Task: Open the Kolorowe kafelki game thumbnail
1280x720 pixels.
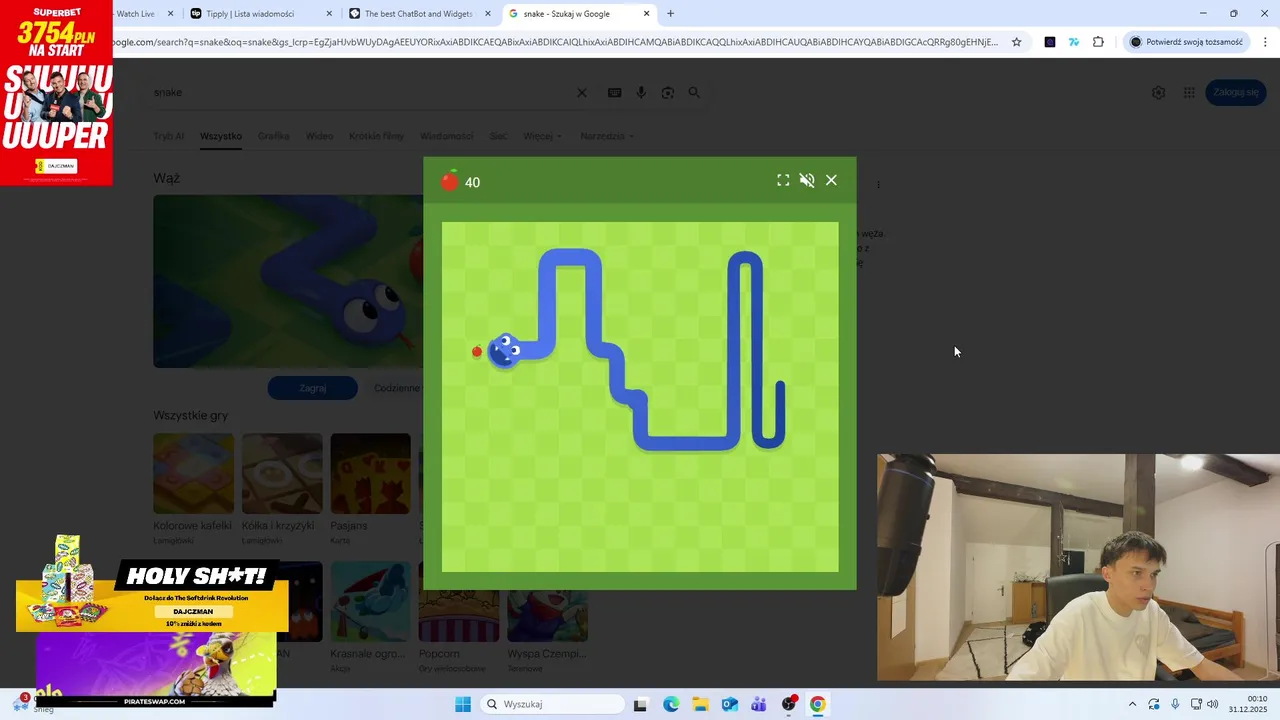Action: coord(193,473)
